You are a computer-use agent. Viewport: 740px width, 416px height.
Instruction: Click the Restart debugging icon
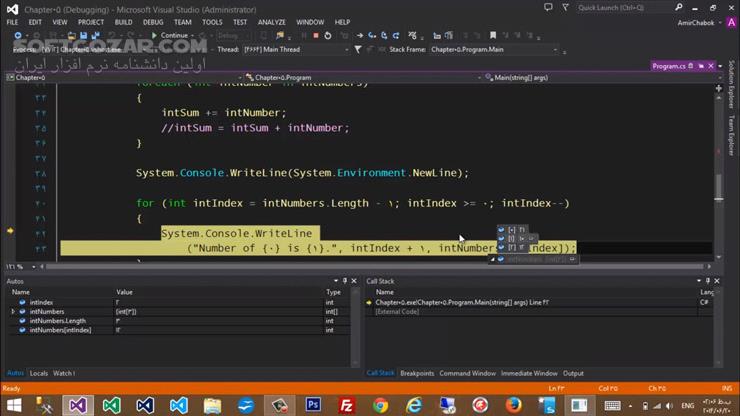pos(328,35)
